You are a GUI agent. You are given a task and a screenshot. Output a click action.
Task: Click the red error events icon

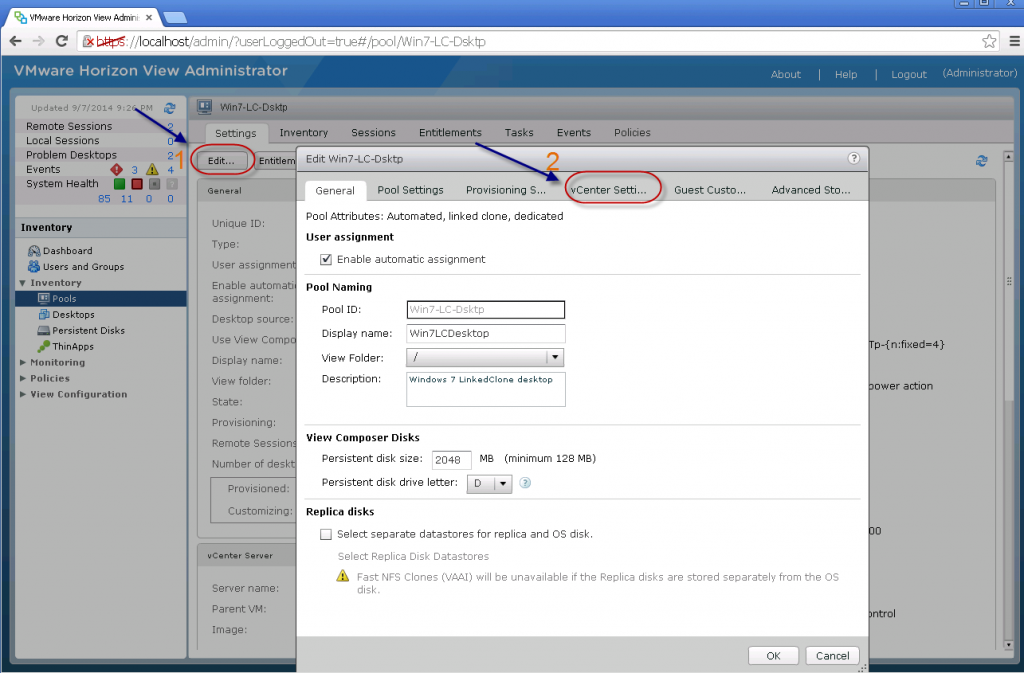(x=117, y=170)
